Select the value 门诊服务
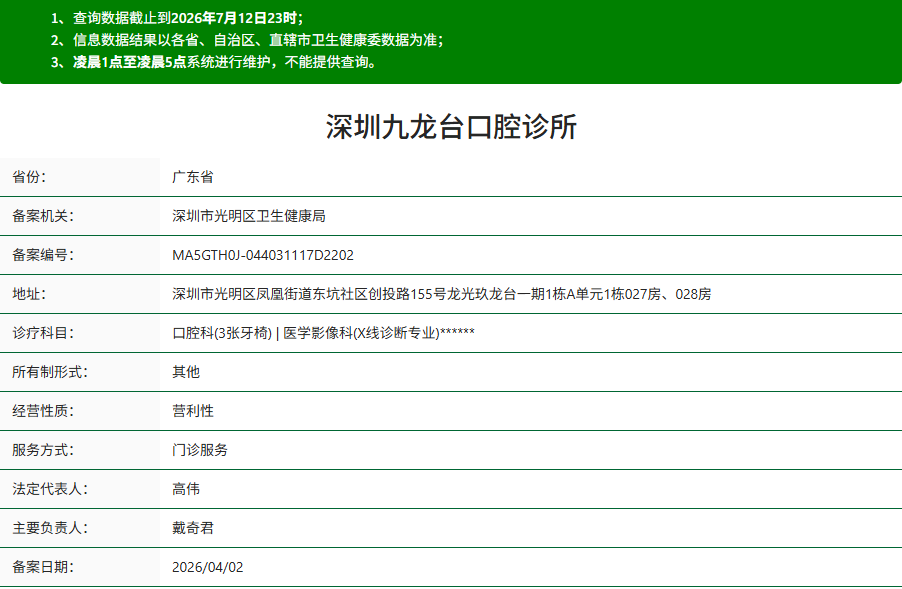 coord(200,450)
